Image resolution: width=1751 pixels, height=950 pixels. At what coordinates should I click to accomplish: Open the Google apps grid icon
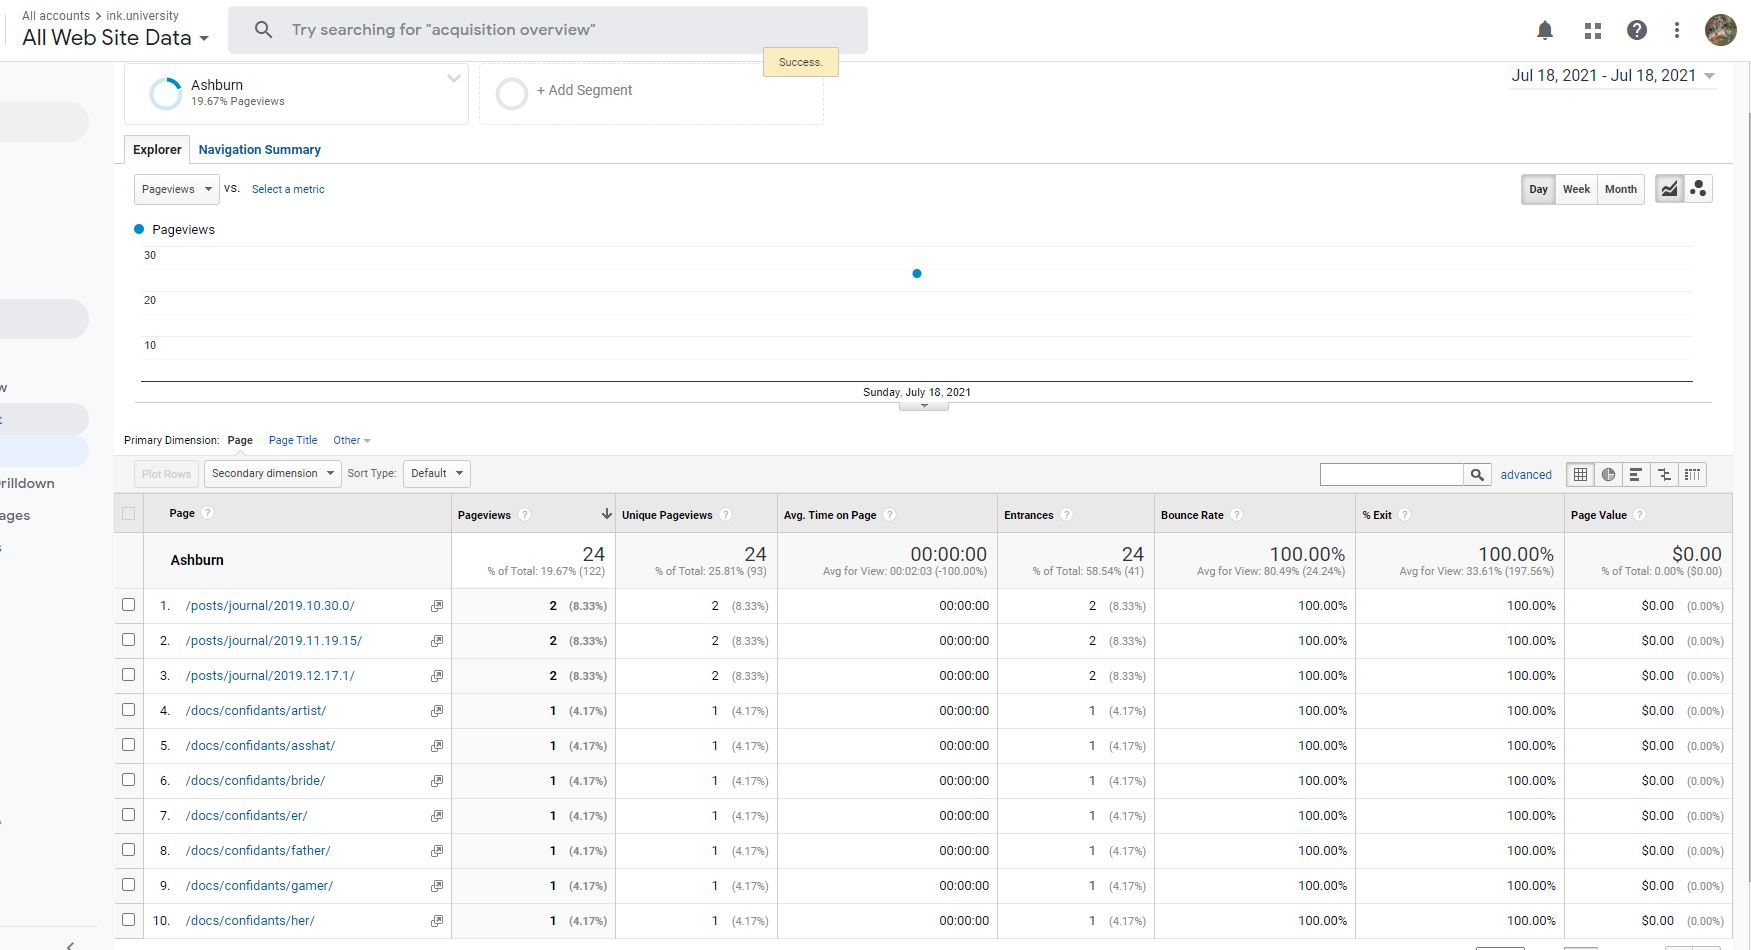click(1593, 30)
